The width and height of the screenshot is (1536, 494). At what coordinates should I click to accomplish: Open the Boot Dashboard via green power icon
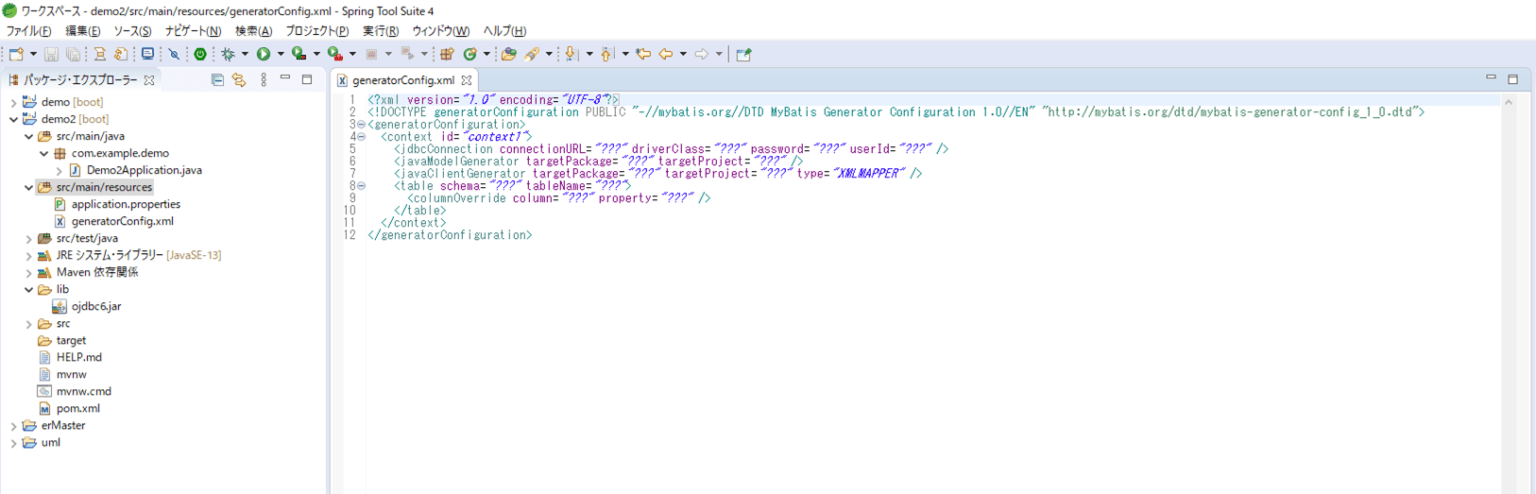tap(200, 54)
